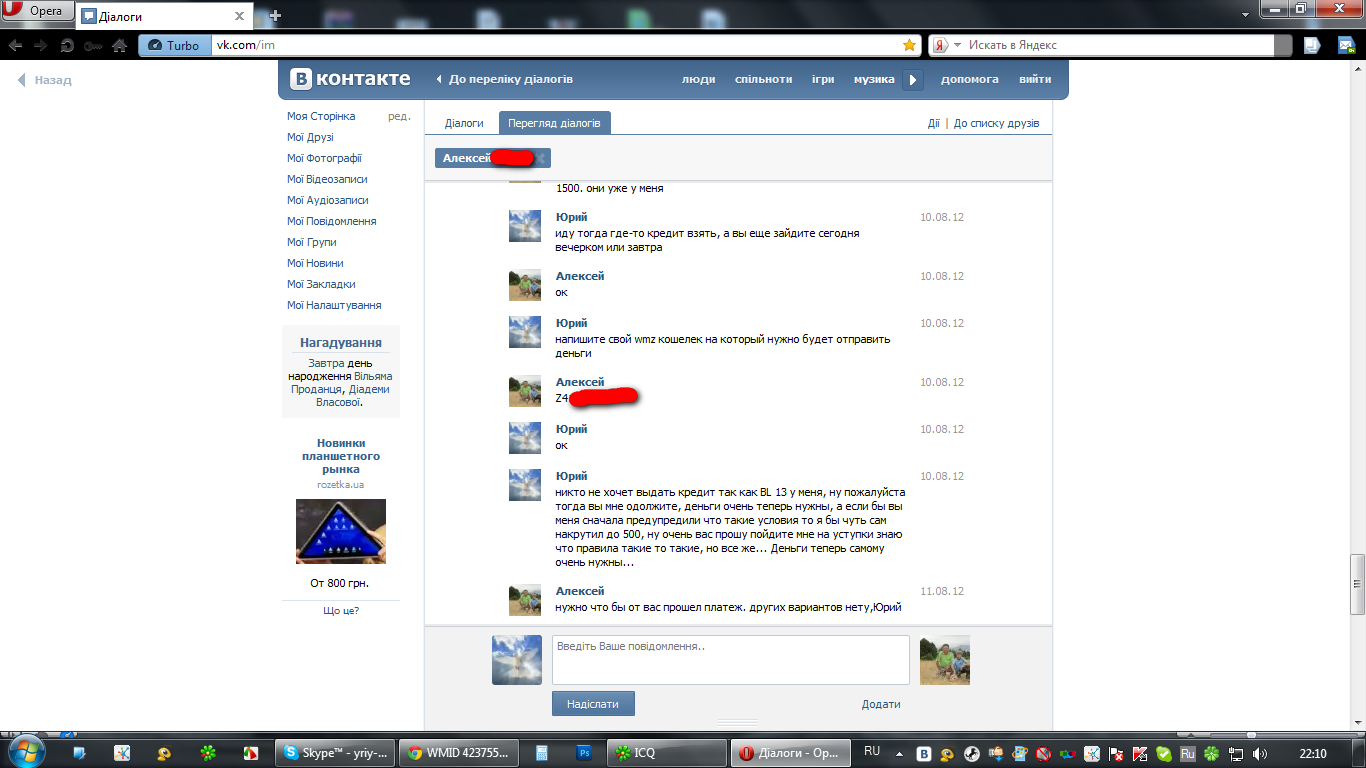Open the спільноти menu item

pos(763,79)
